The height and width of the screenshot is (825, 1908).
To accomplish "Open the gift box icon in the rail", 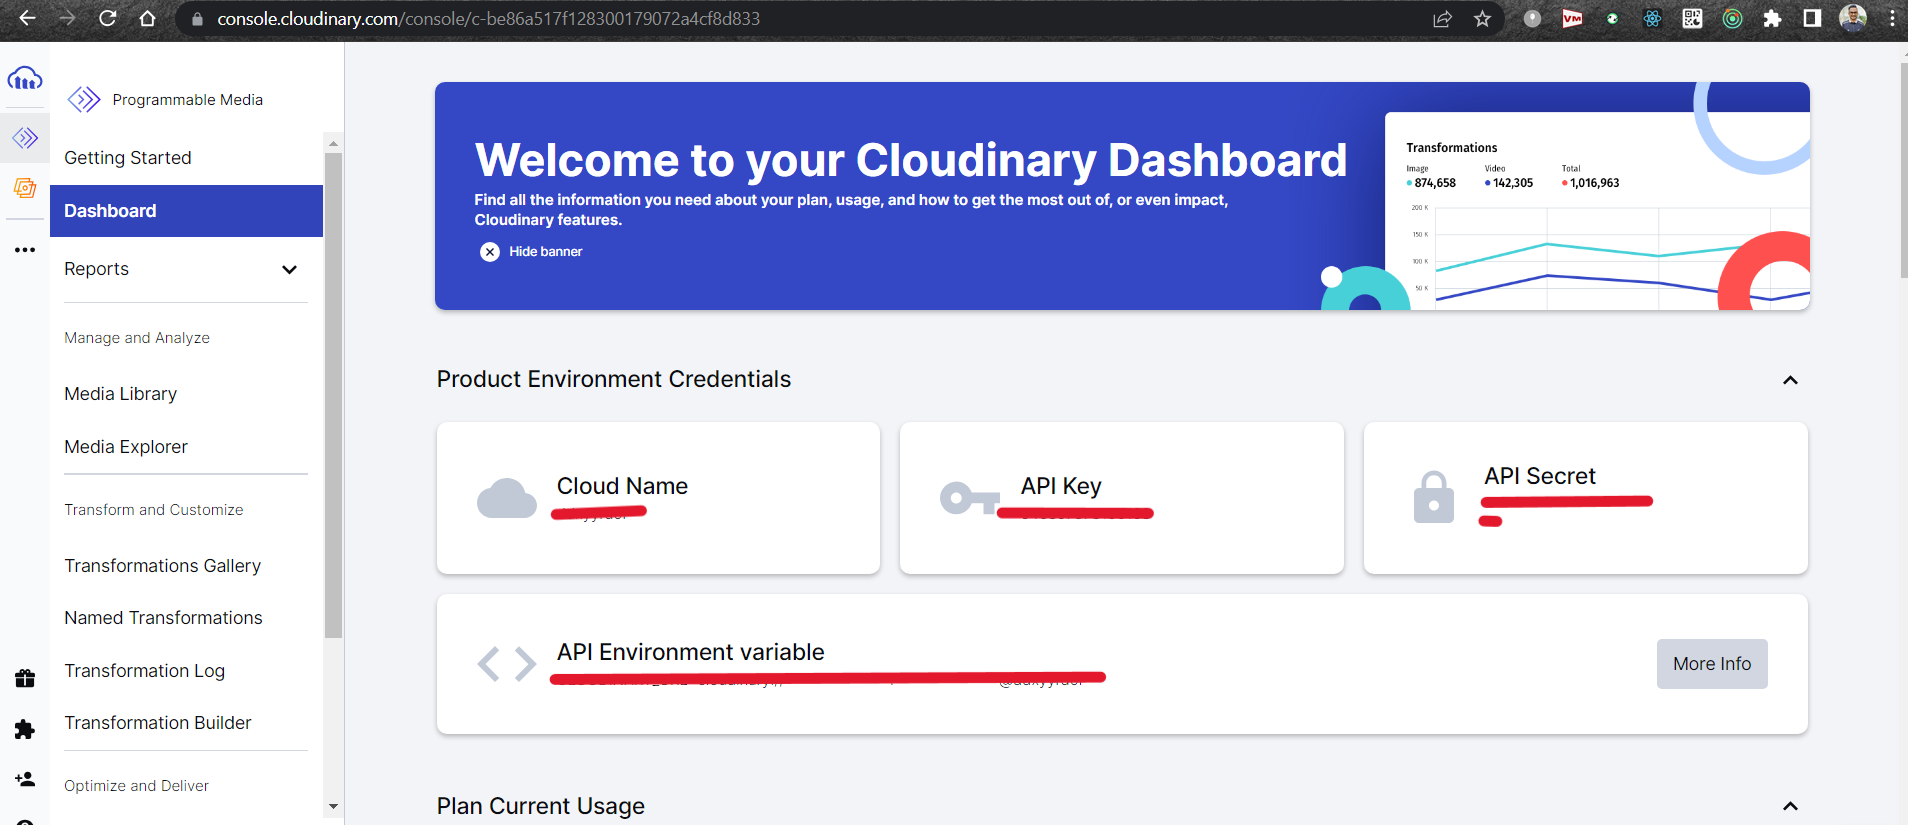I will (25, 678).
